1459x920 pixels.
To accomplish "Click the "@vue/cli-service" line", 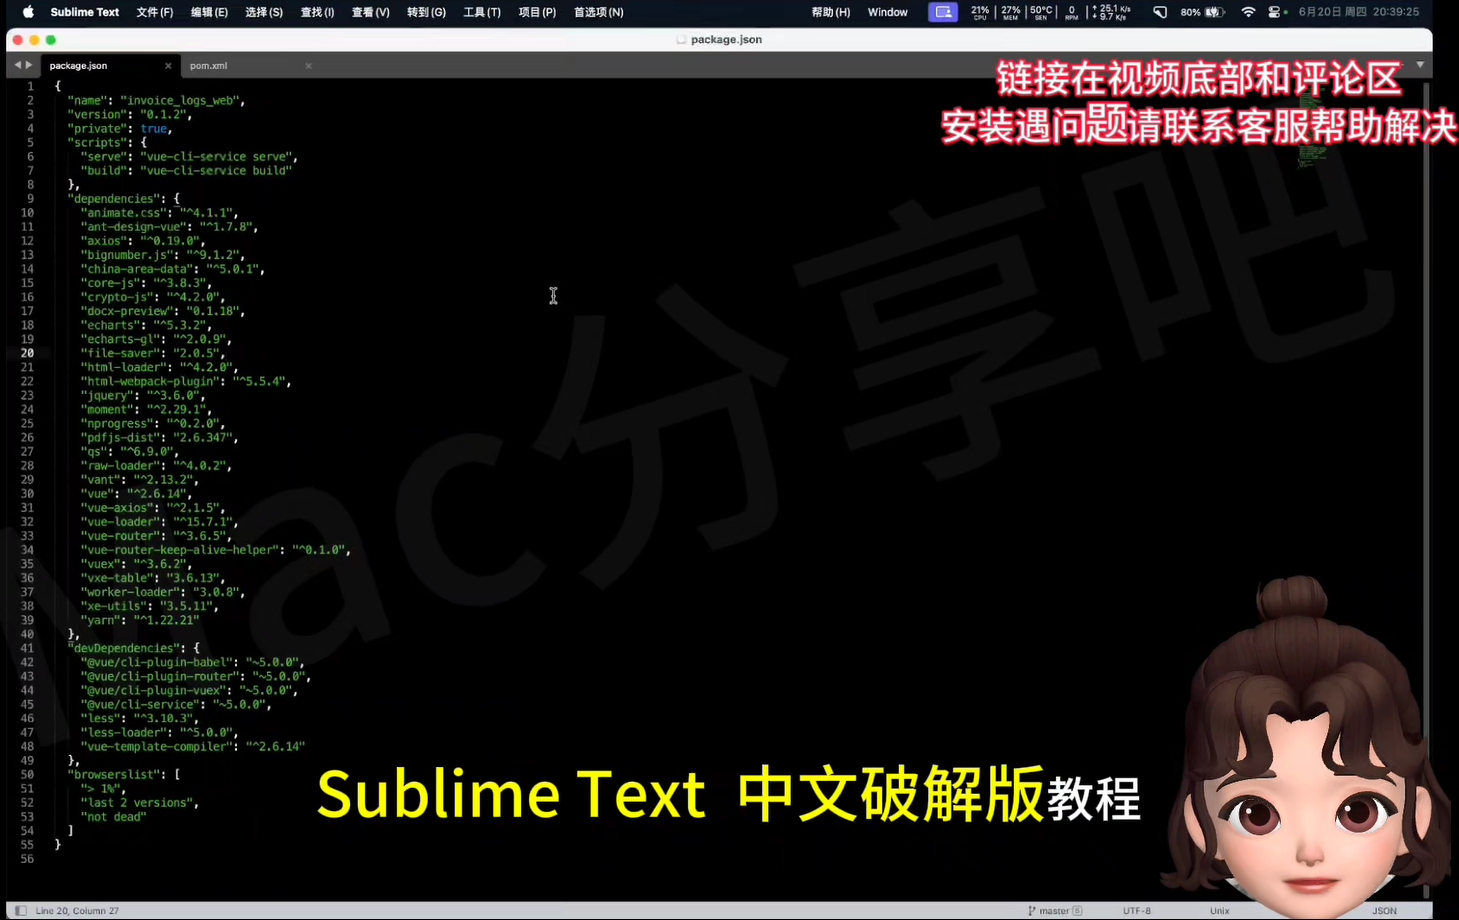I will [176, 704].
